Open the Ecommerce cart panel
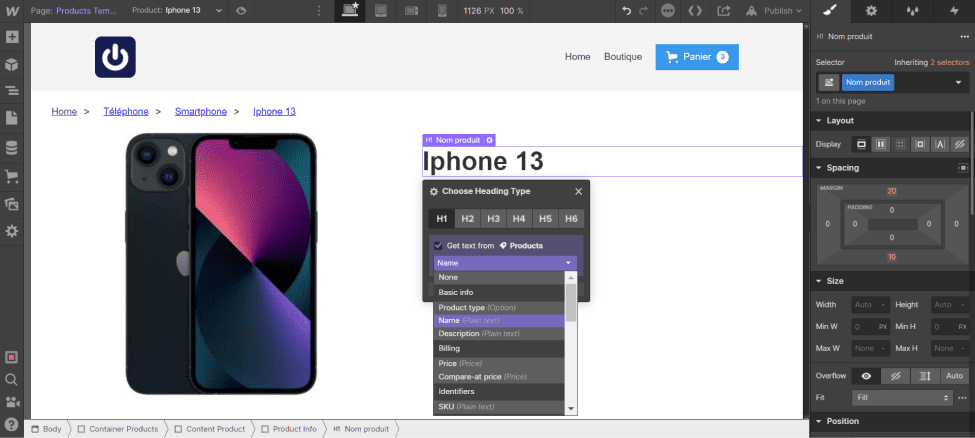Viewport: 975px width, 438px height. click(11, 176)
